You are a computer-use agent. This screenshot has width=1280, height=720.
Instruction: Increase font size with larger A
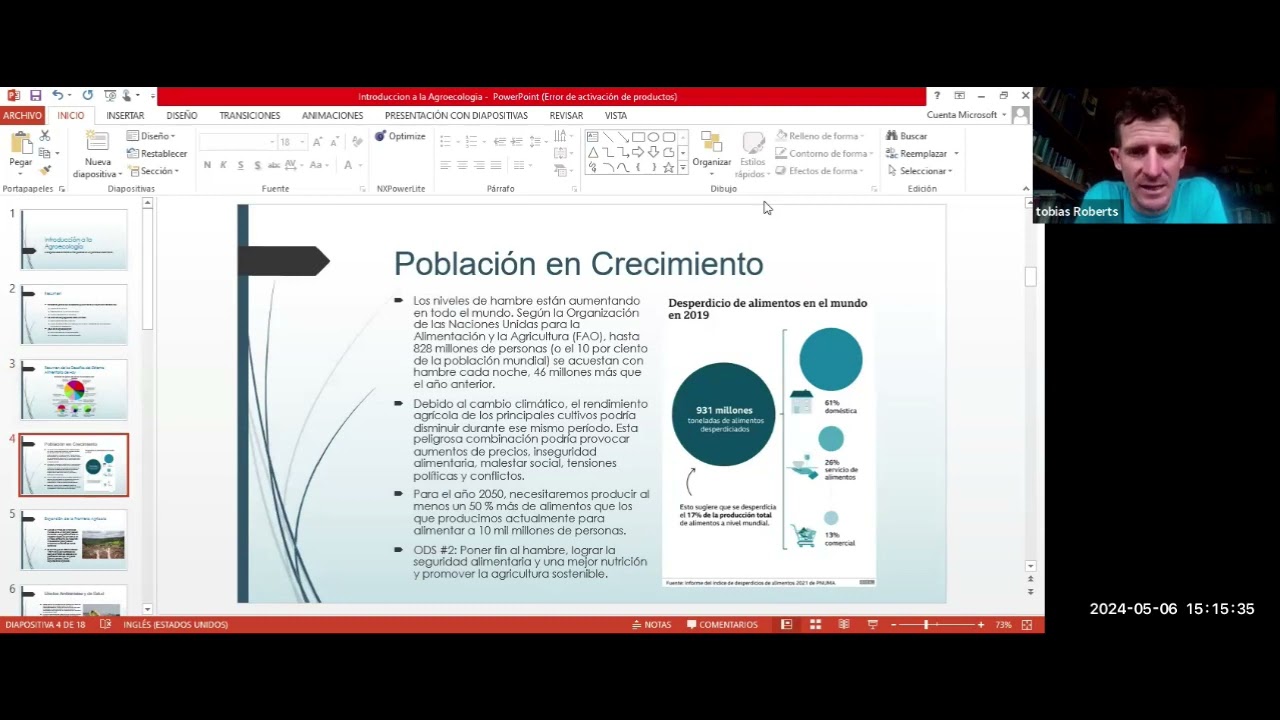coord(317,142)
